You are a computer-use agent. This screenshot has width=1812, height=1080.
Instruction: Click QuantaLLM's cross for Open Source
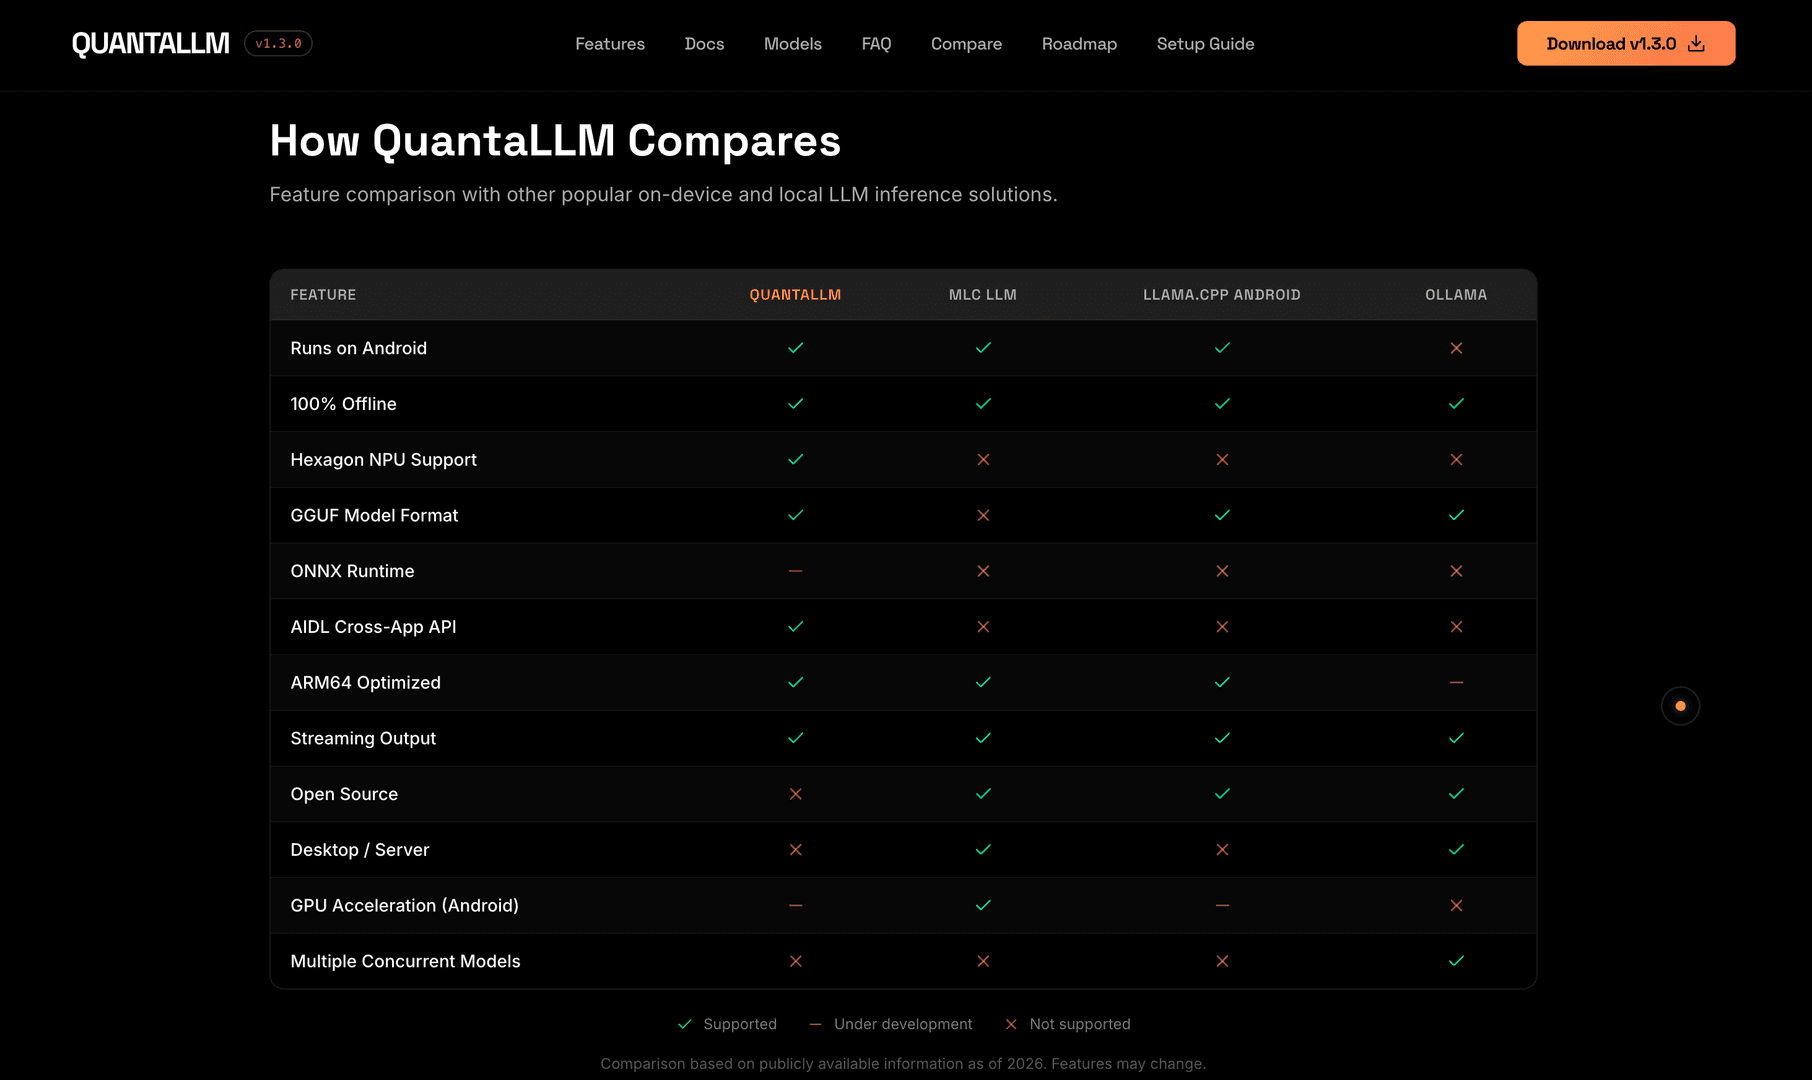click(795, 794)
